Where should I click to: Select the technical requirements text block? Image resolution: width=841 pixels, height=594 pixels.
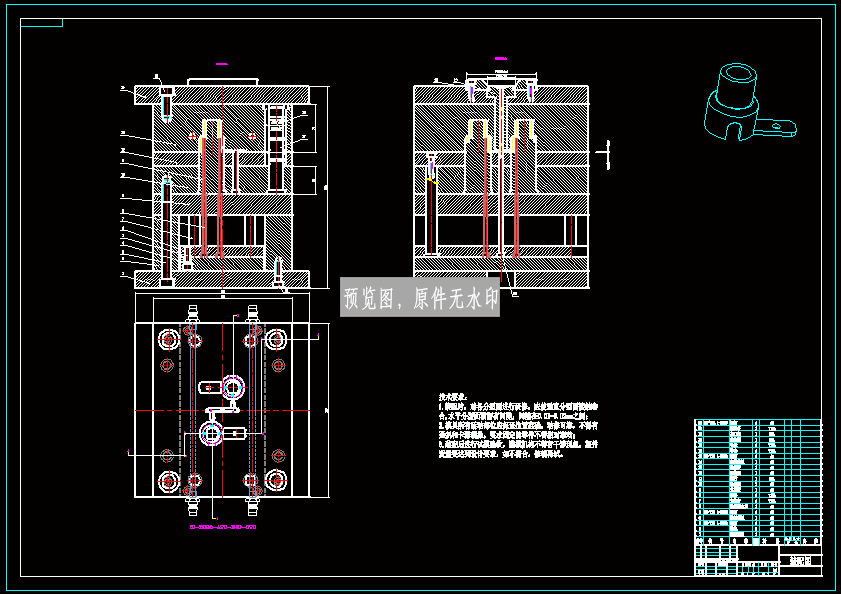tap(518, 426)
